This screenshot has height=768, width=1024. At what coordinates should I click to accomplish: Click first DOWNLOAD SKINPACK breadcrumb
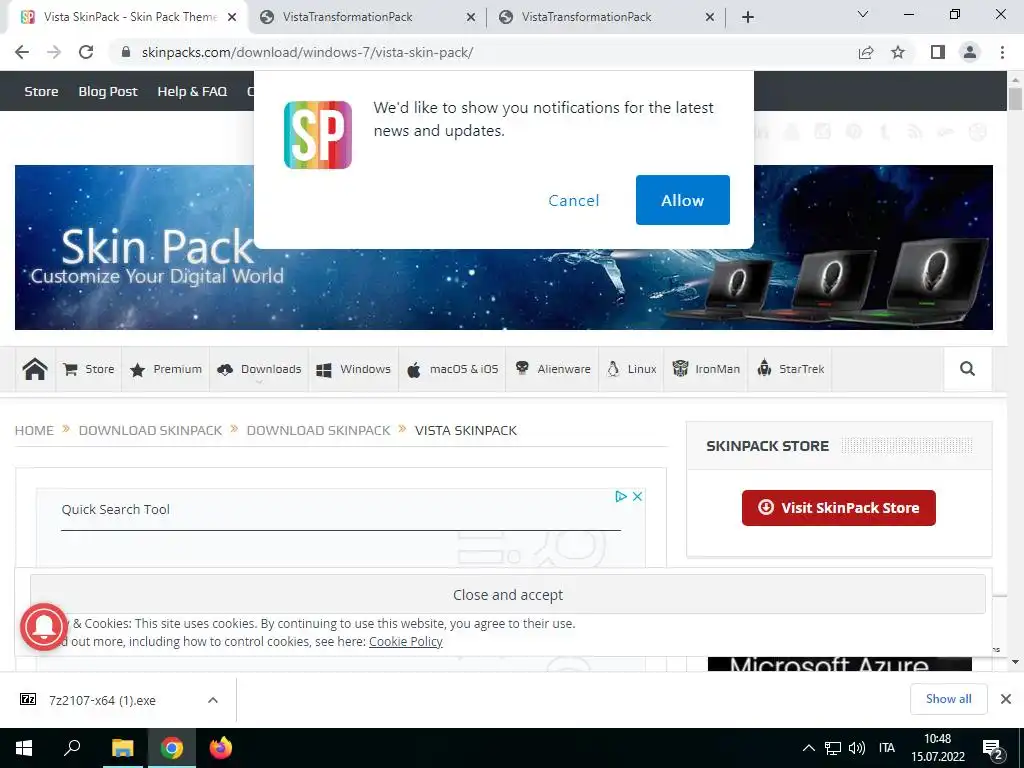click(150, 430)
